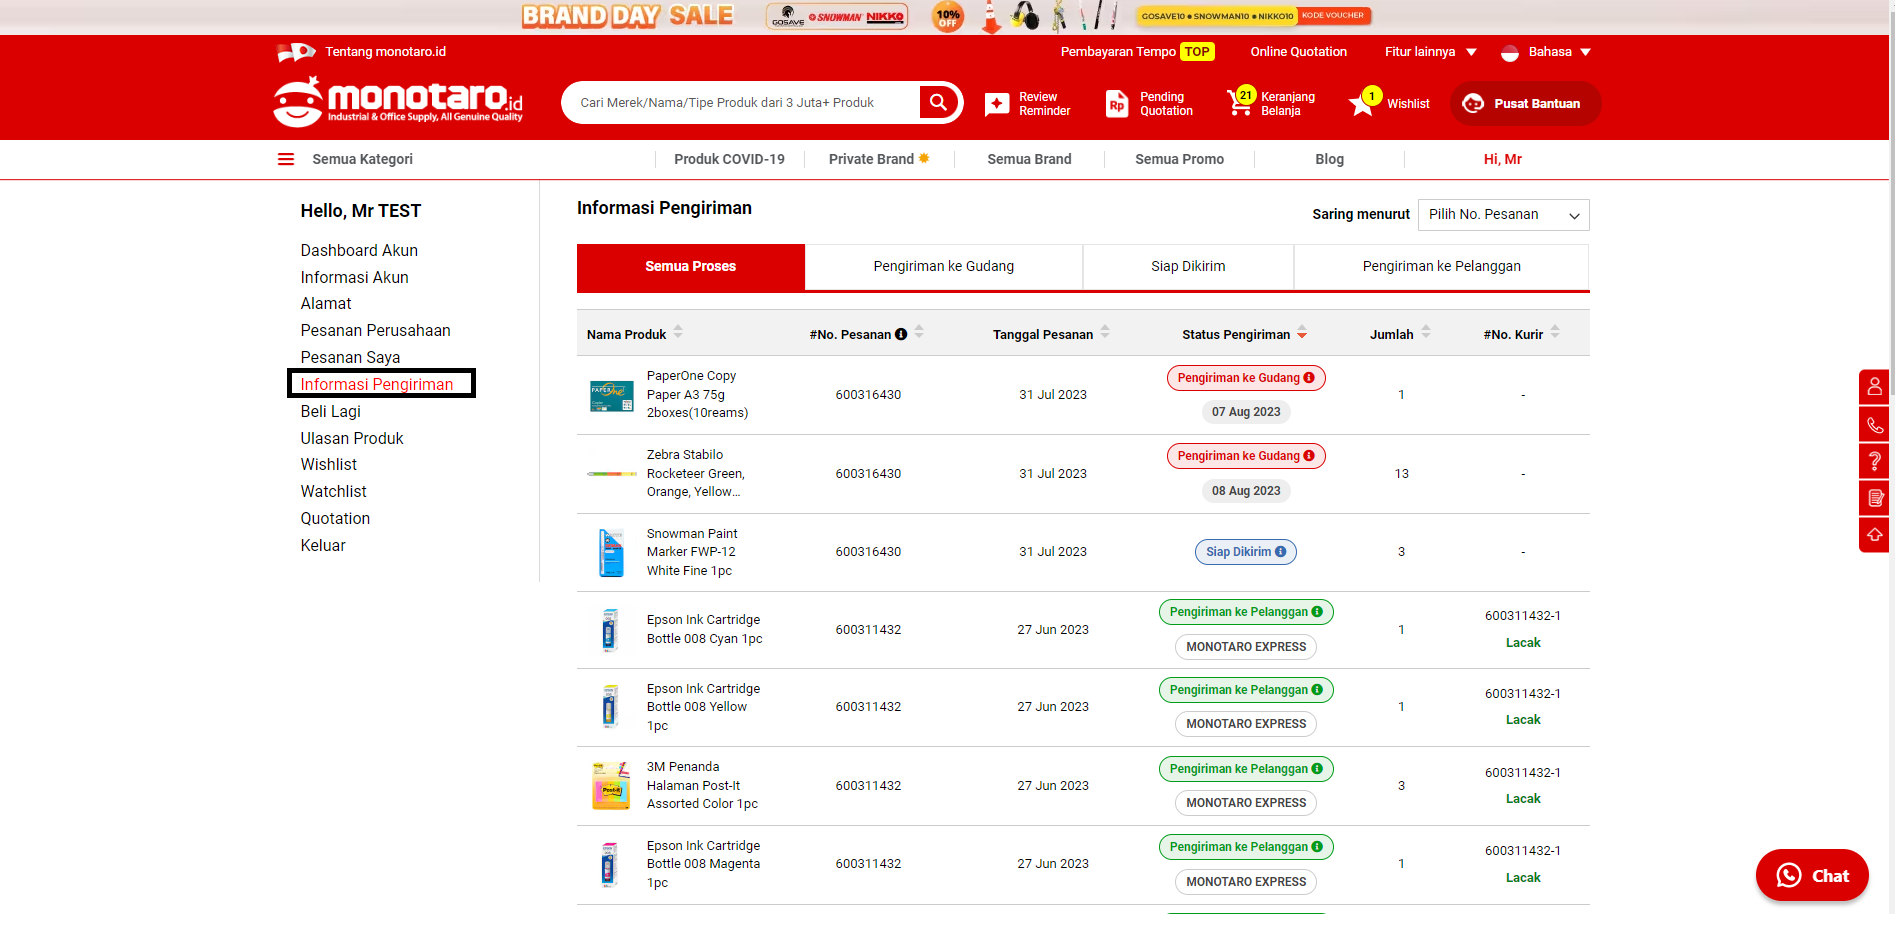Image resolution: width=1903 pixels, height=934 pixels.
Task: Click the search magnifier button
Action: pos(938,102)
